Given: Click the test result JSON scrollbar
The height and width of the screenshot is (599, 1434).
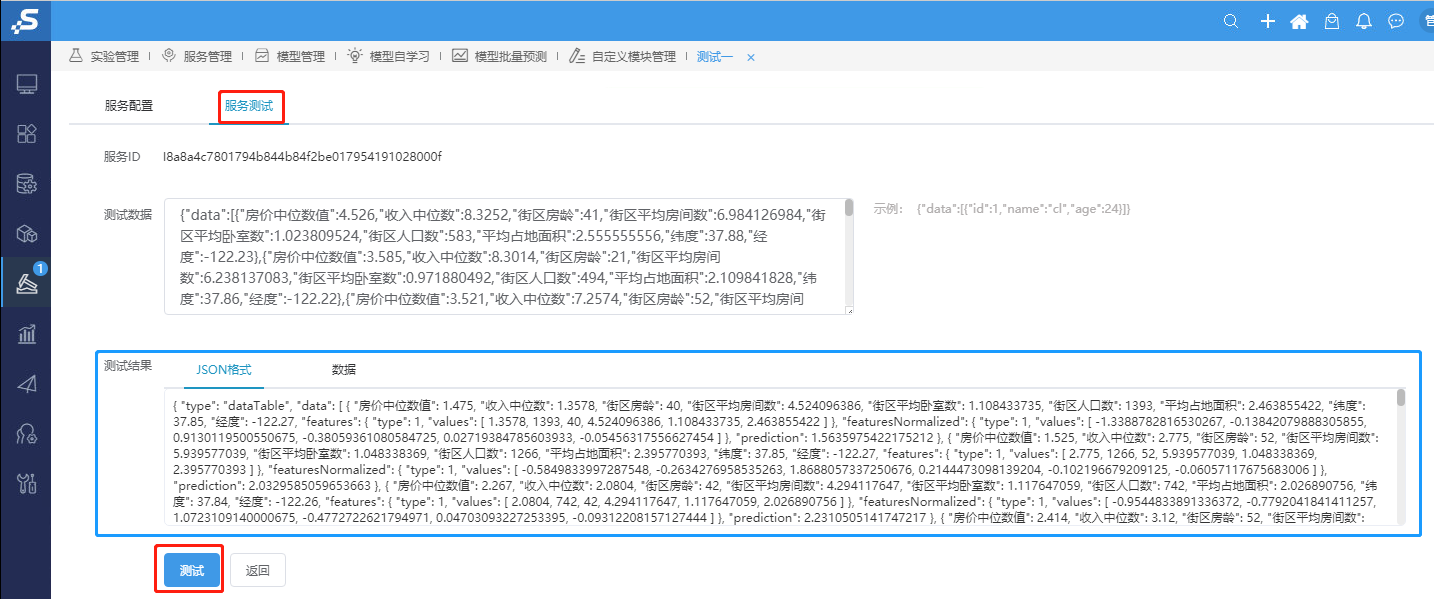Looking at the screenshot, I should [1401, 398].
